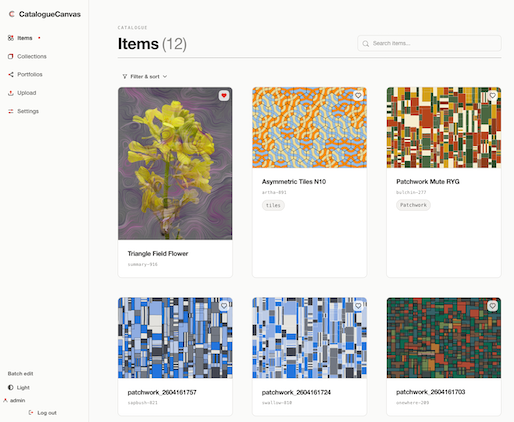Image resolution: width=514 pixels, height=422 pixels.
Task: Click the Collections icon
Action: click(x=11, y=56)
